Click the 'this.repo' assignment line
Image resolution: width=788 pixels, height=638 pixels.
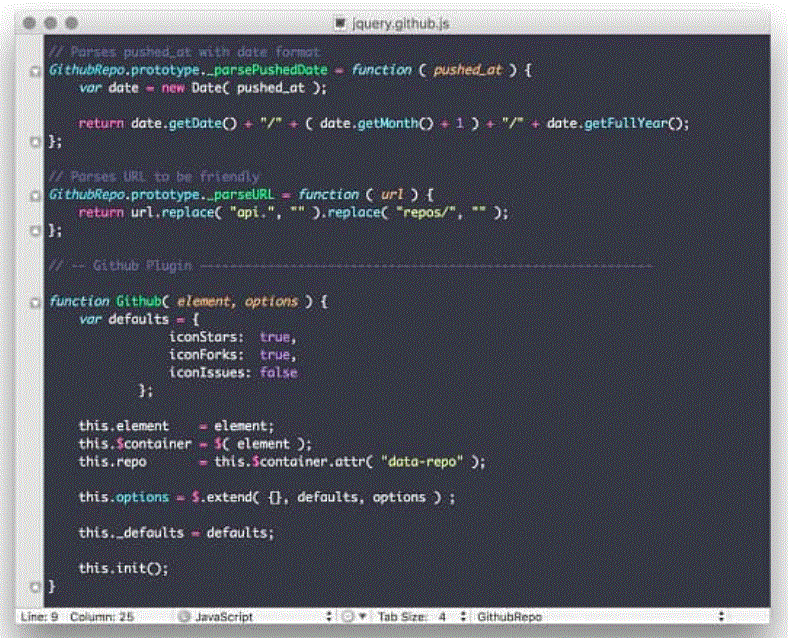coord(282,462)
